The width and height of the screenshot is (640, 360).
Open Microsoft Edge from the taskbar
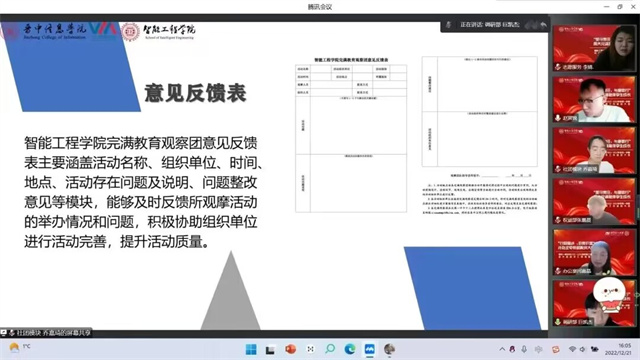[350, 349]
